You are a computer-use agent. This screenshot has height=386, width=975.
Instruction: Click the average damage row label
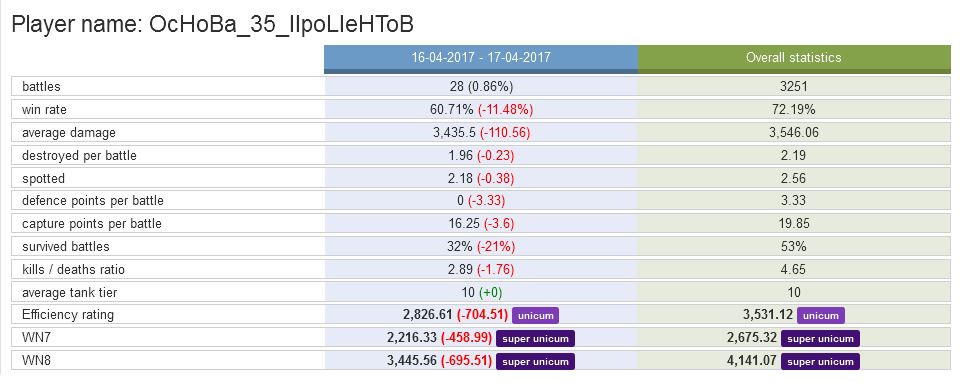68,132
